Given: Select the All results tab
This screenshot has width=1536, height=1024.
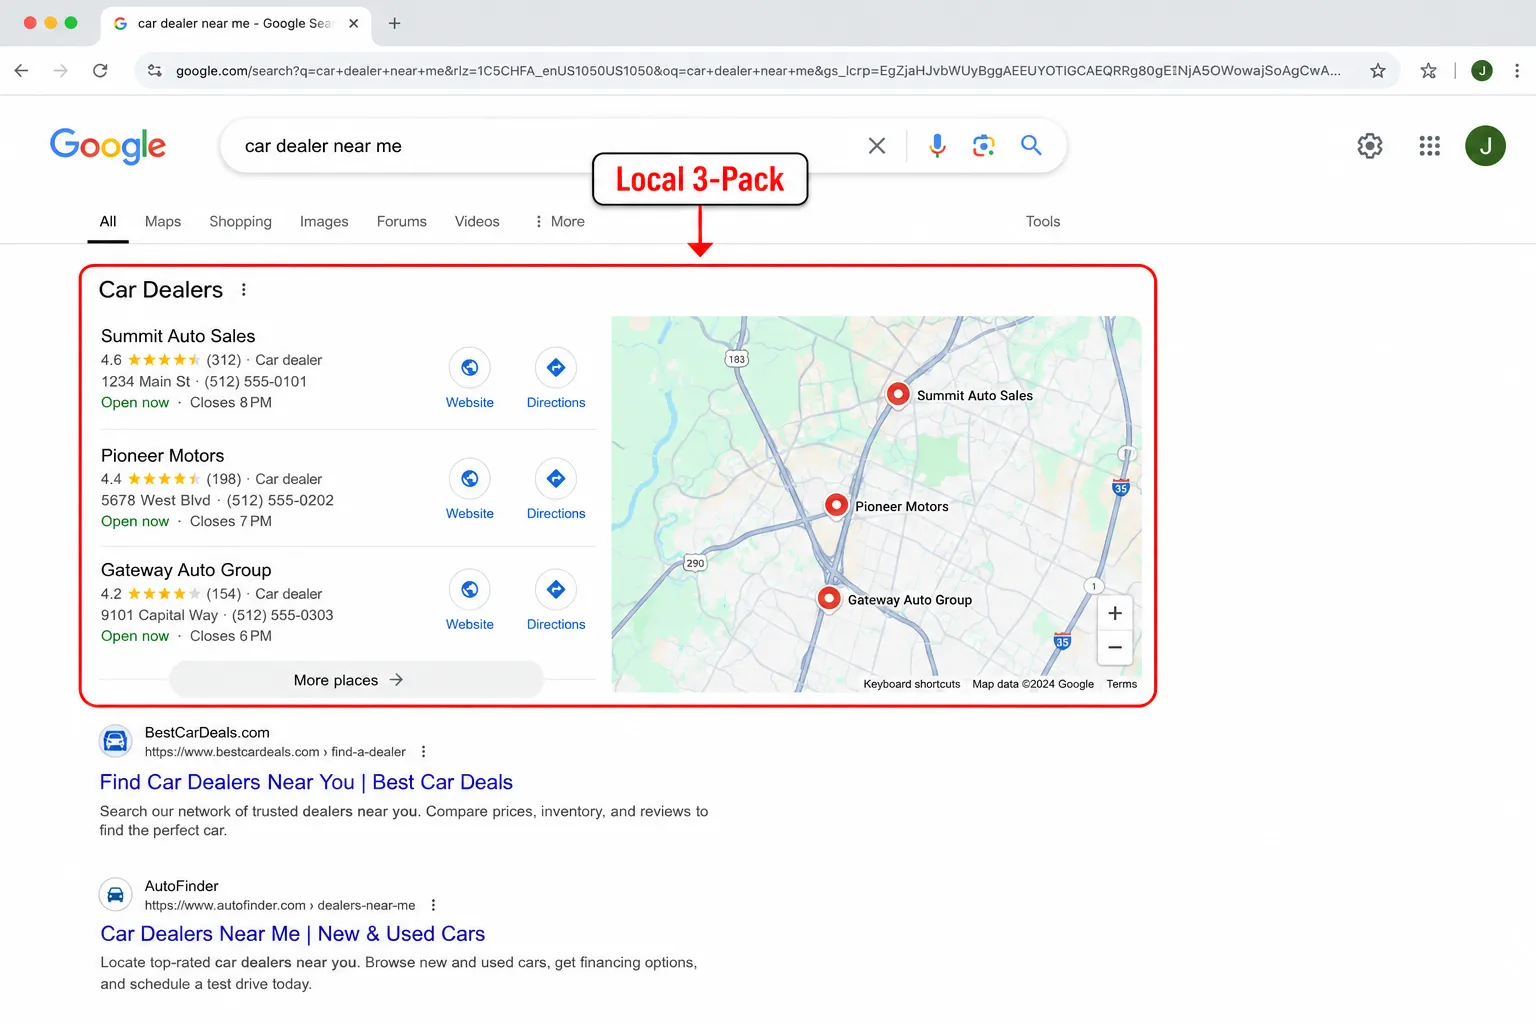Looking at the screenshot, I should [108, 222].
